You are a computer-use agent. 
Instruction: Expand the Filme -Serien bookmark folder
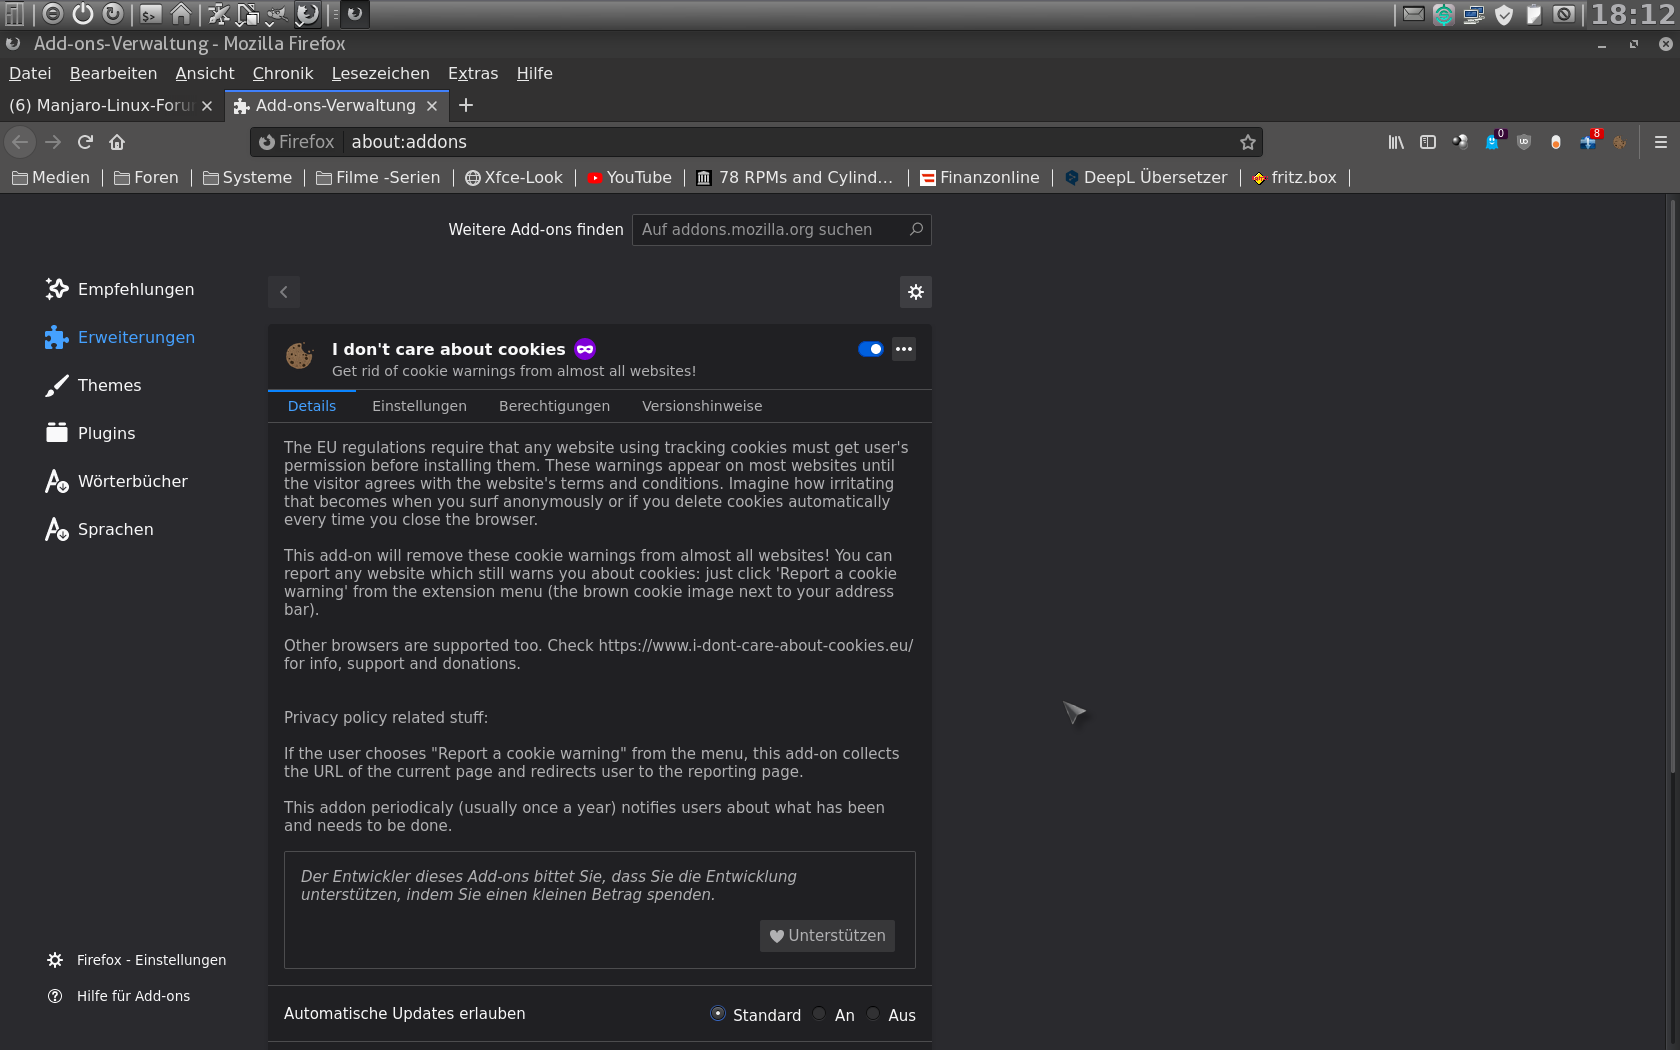tap(378, 177)
